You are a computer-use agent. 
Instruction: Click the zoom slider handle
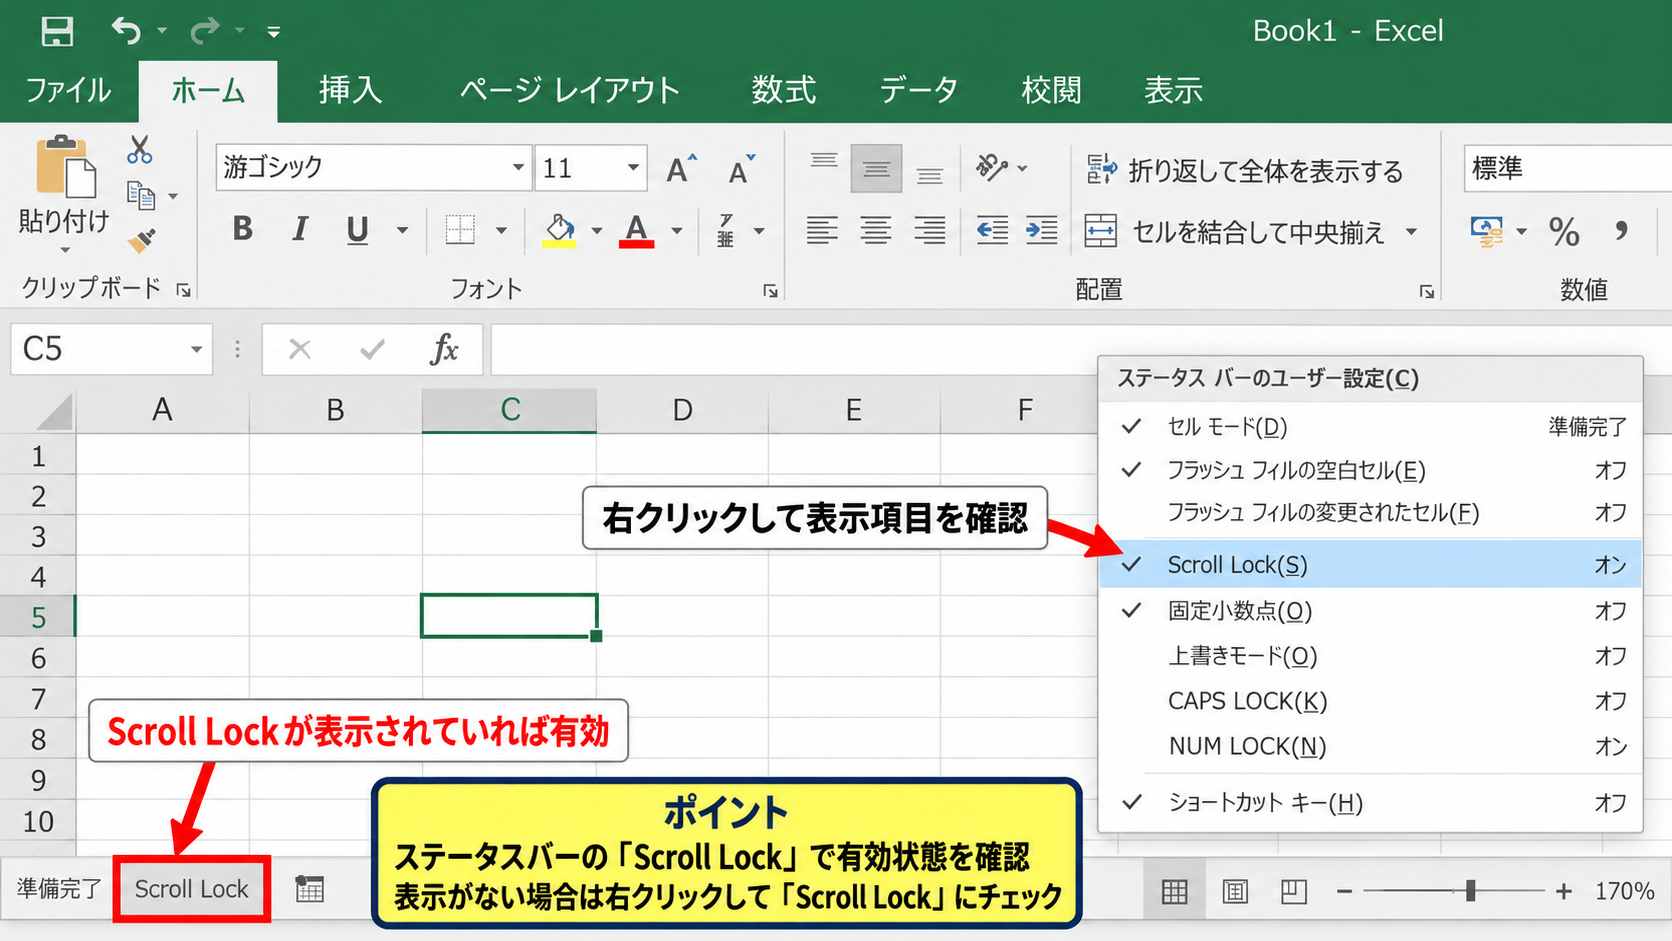coord(1470,891)
